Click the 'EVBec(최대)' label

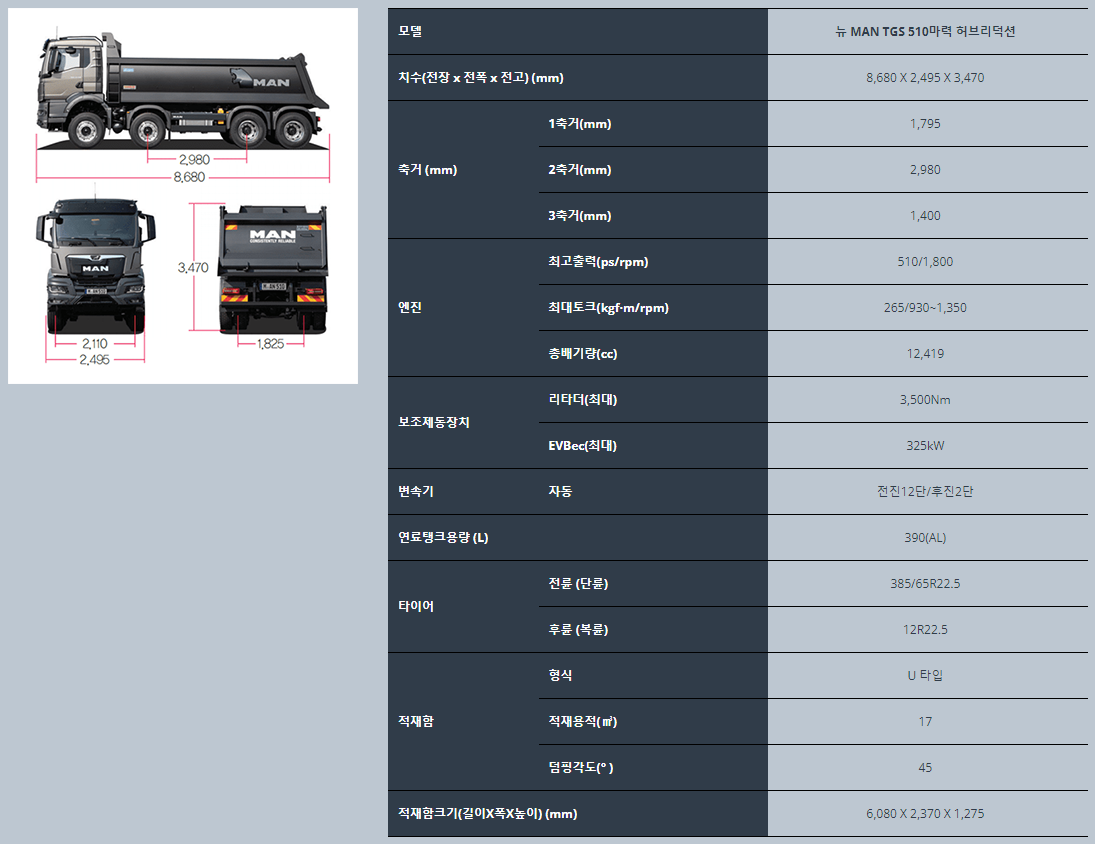pyautogui.click(x=582, y=445)
